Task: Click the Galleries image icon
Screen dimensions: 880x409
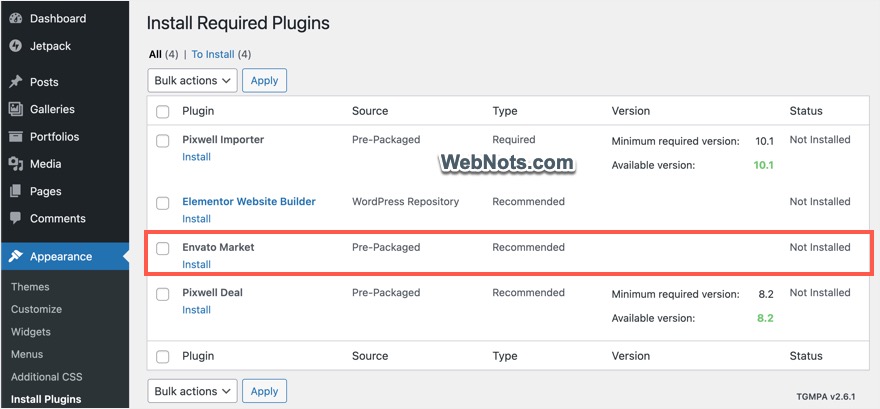Action: tap(16, 109)
